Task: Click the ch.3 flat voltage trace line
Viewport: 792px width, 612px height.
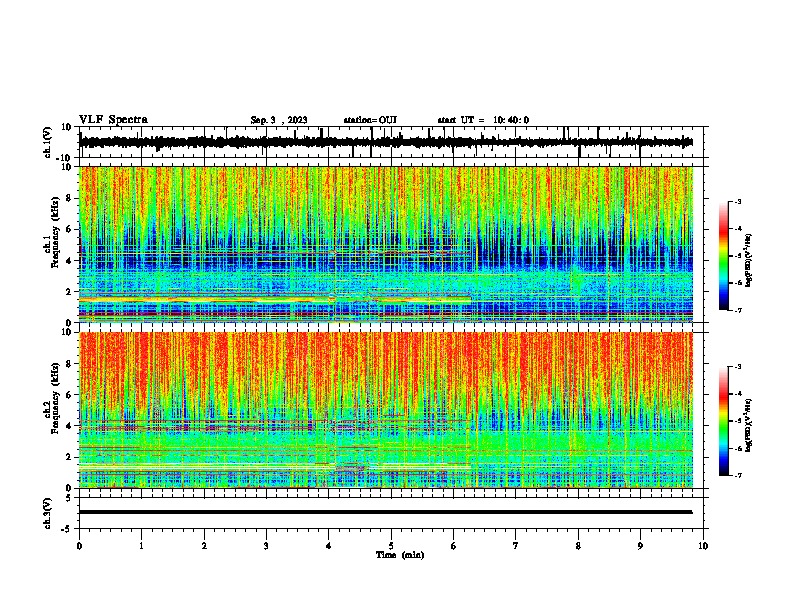Action: coord(385,512)
